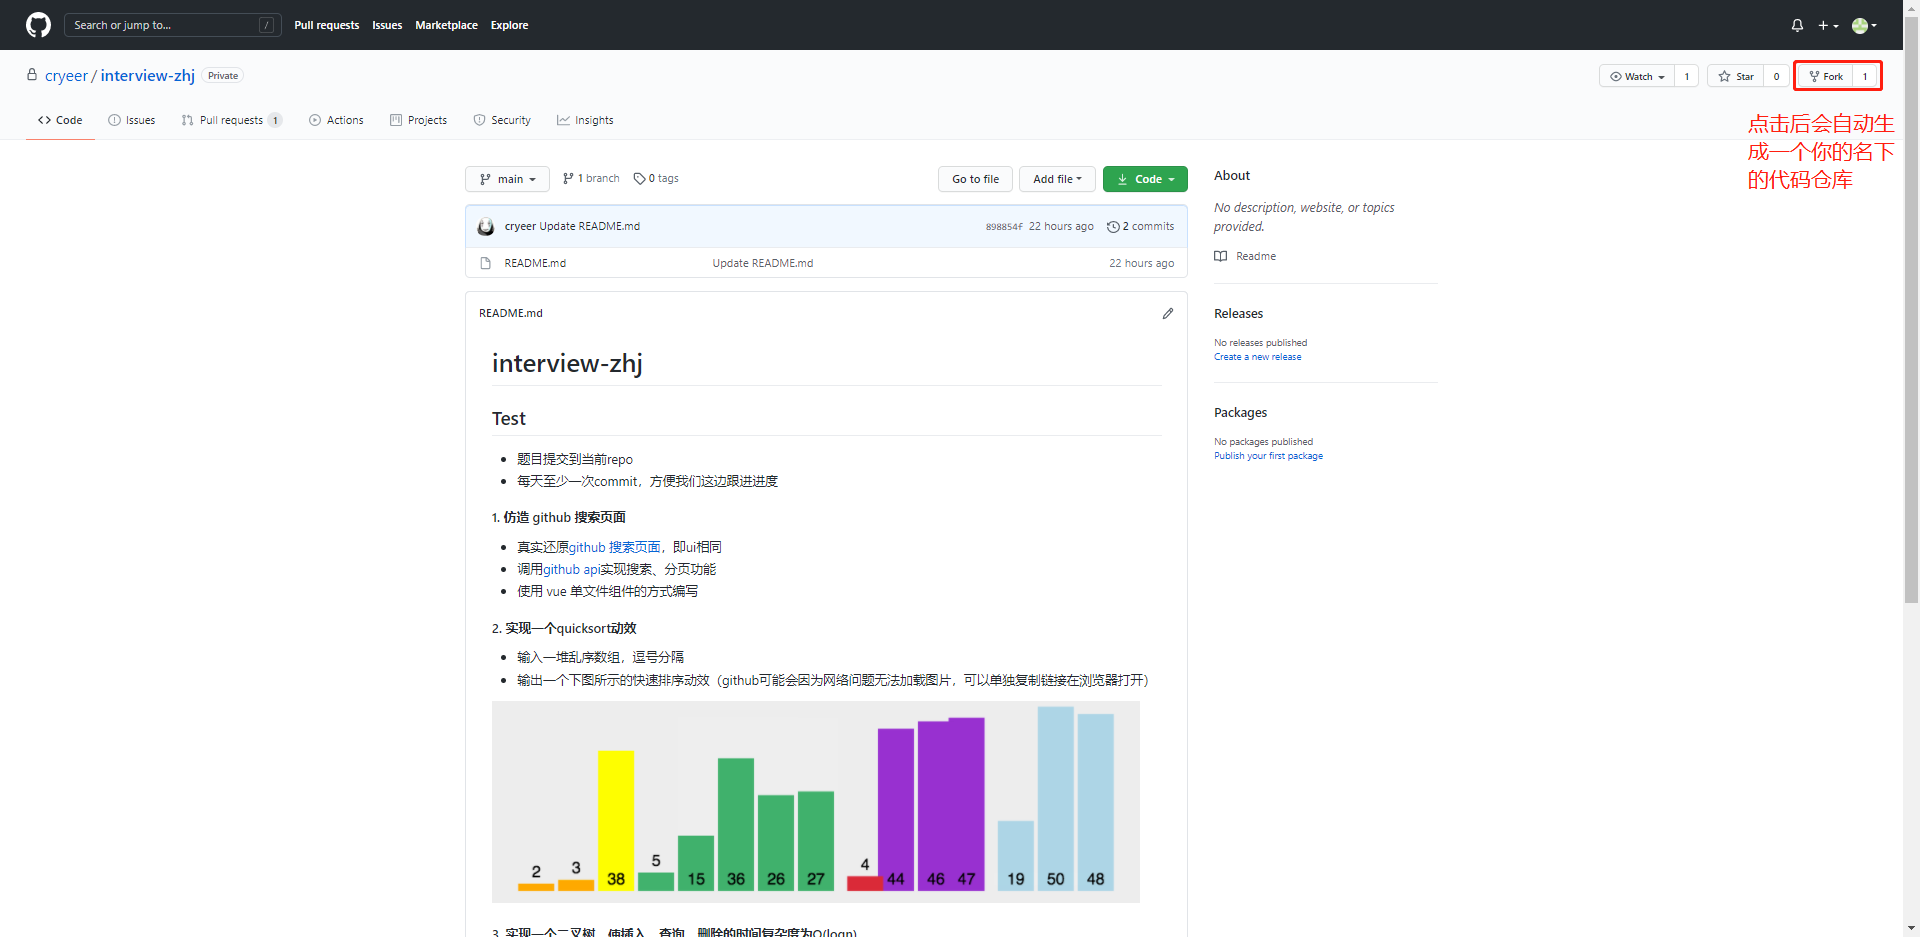Image resolution: width=1920 pixels, height=937 pixels.
Task: Open the main branch selector
Action: (507, 179)
